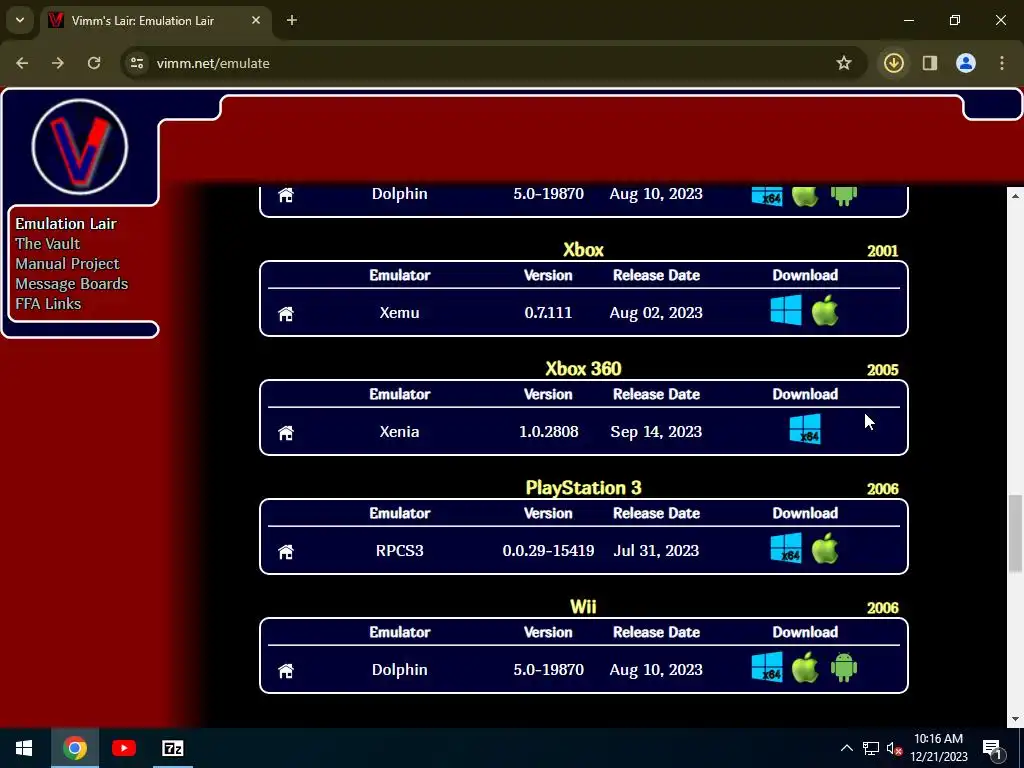
Task: Download RPCS3 for macOS
Action: [825, 548]
